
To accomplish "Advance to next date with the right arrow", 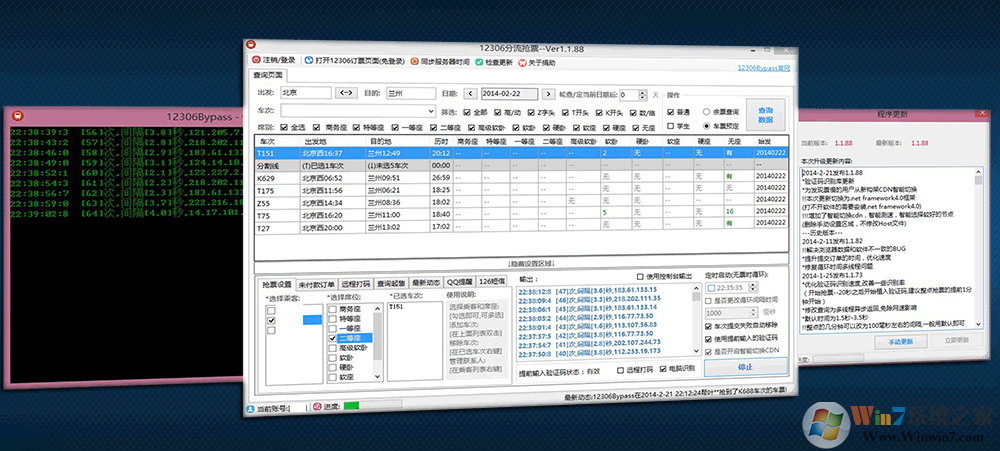I will coord(547,93).
